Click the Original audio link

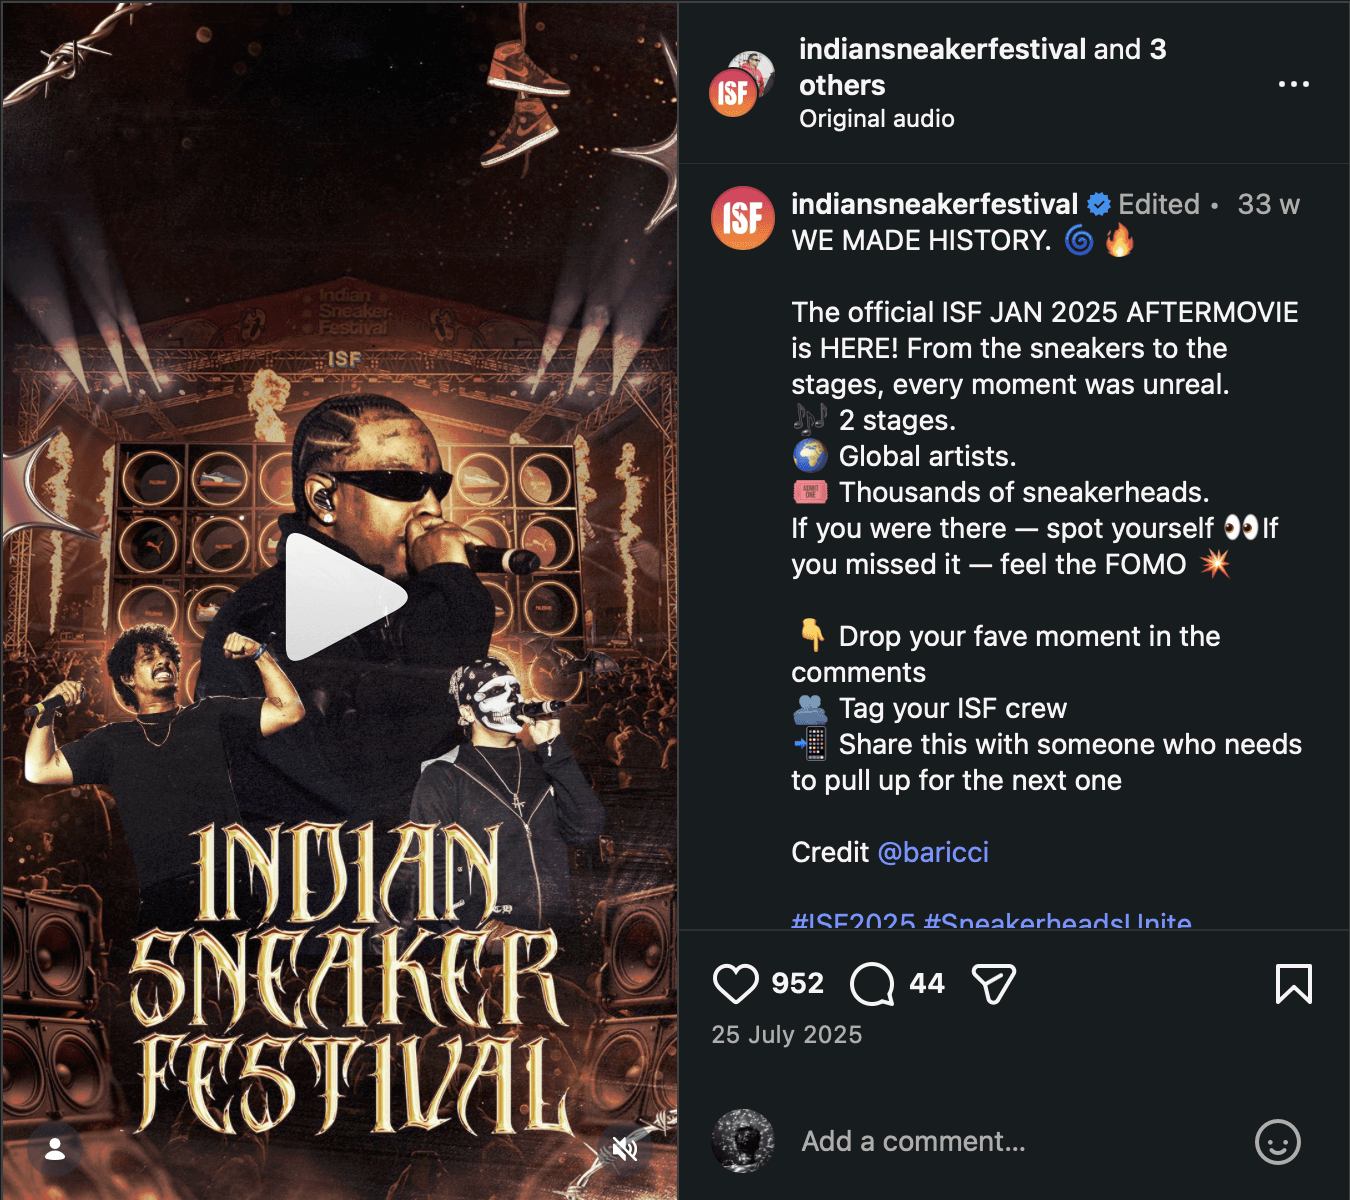(877, 118)
